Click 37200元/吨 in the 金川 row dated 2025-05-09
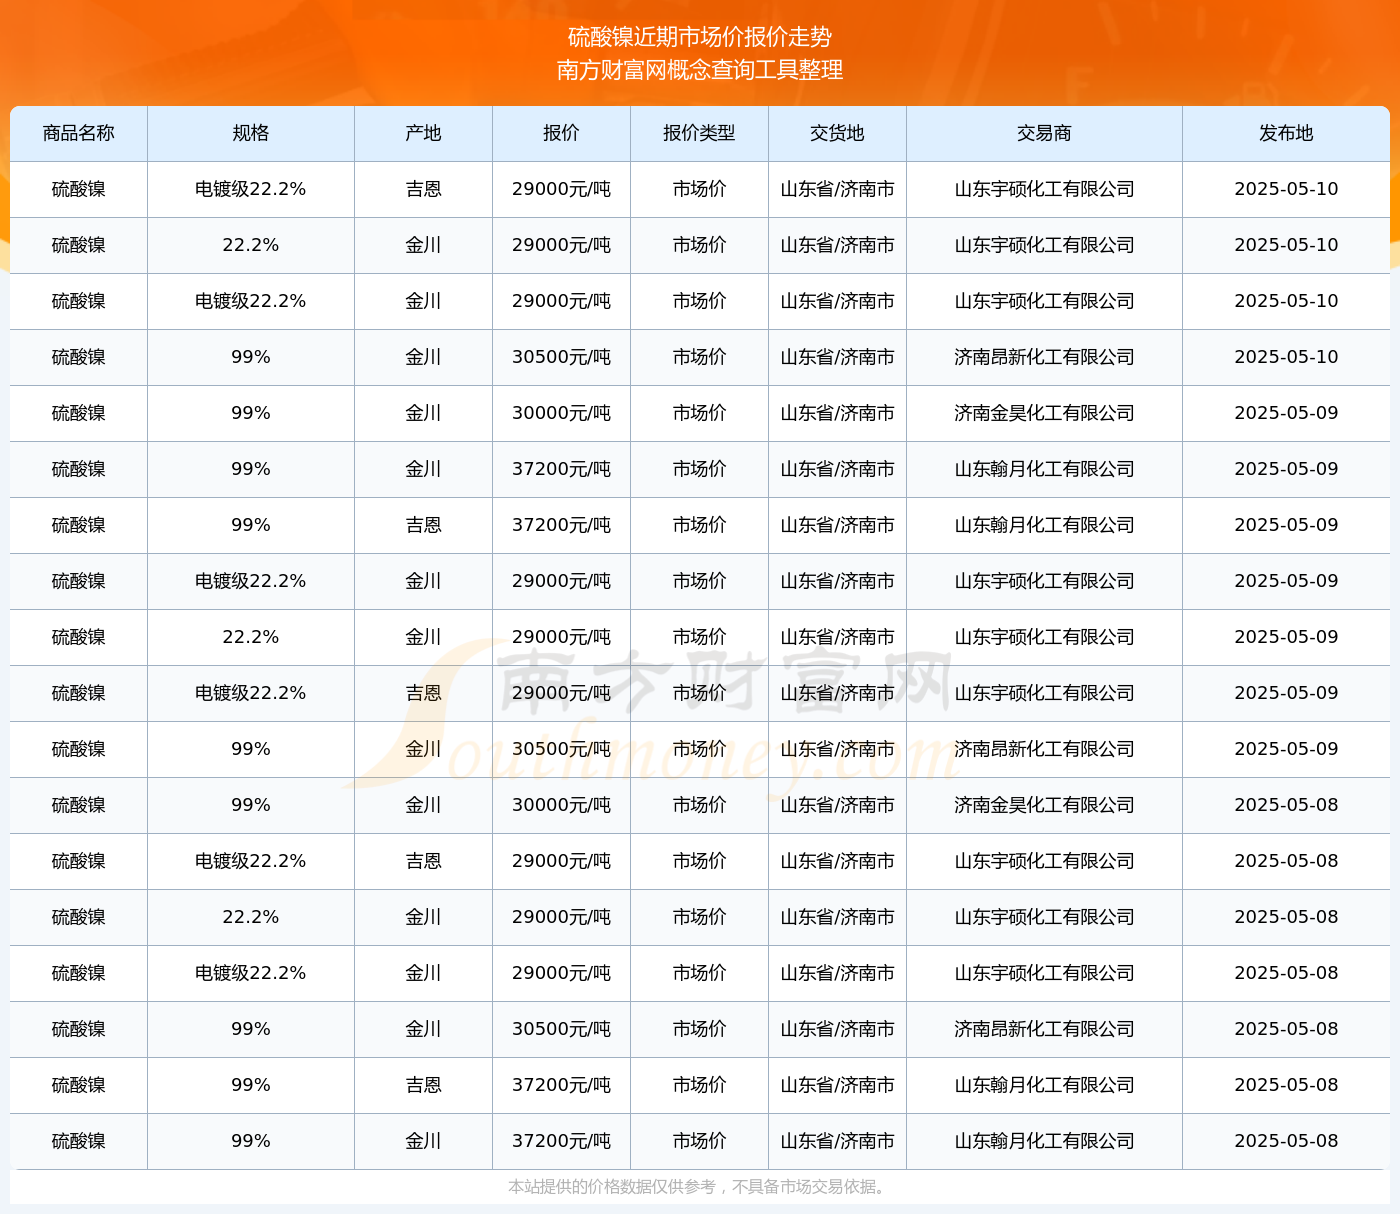This screenshot has height=1214, width=1400. point(562,469)
